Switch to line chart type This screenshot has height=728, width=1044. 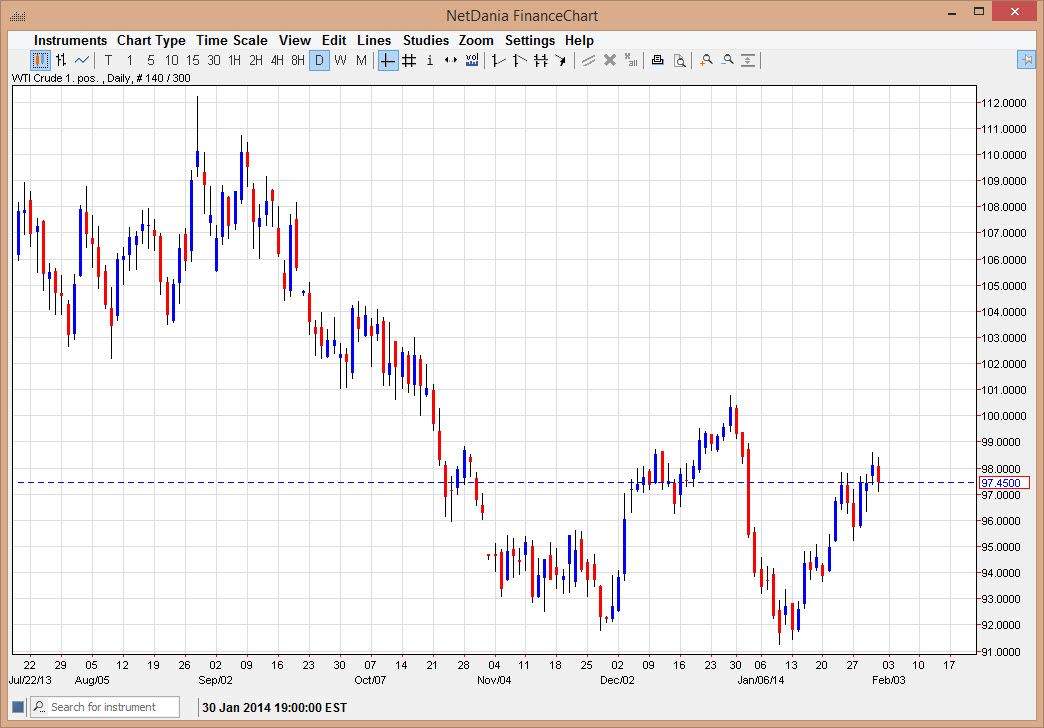81,60
